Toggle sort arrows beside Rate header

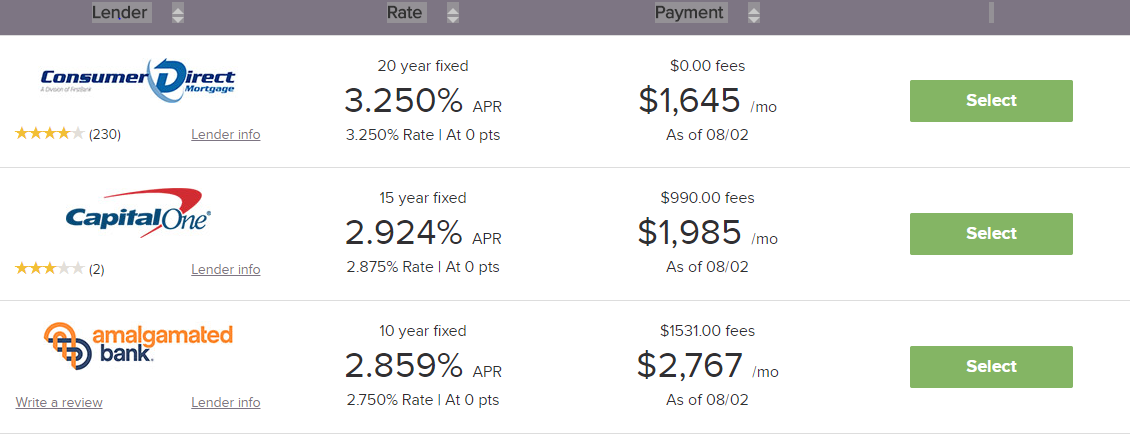click(453, 13)
